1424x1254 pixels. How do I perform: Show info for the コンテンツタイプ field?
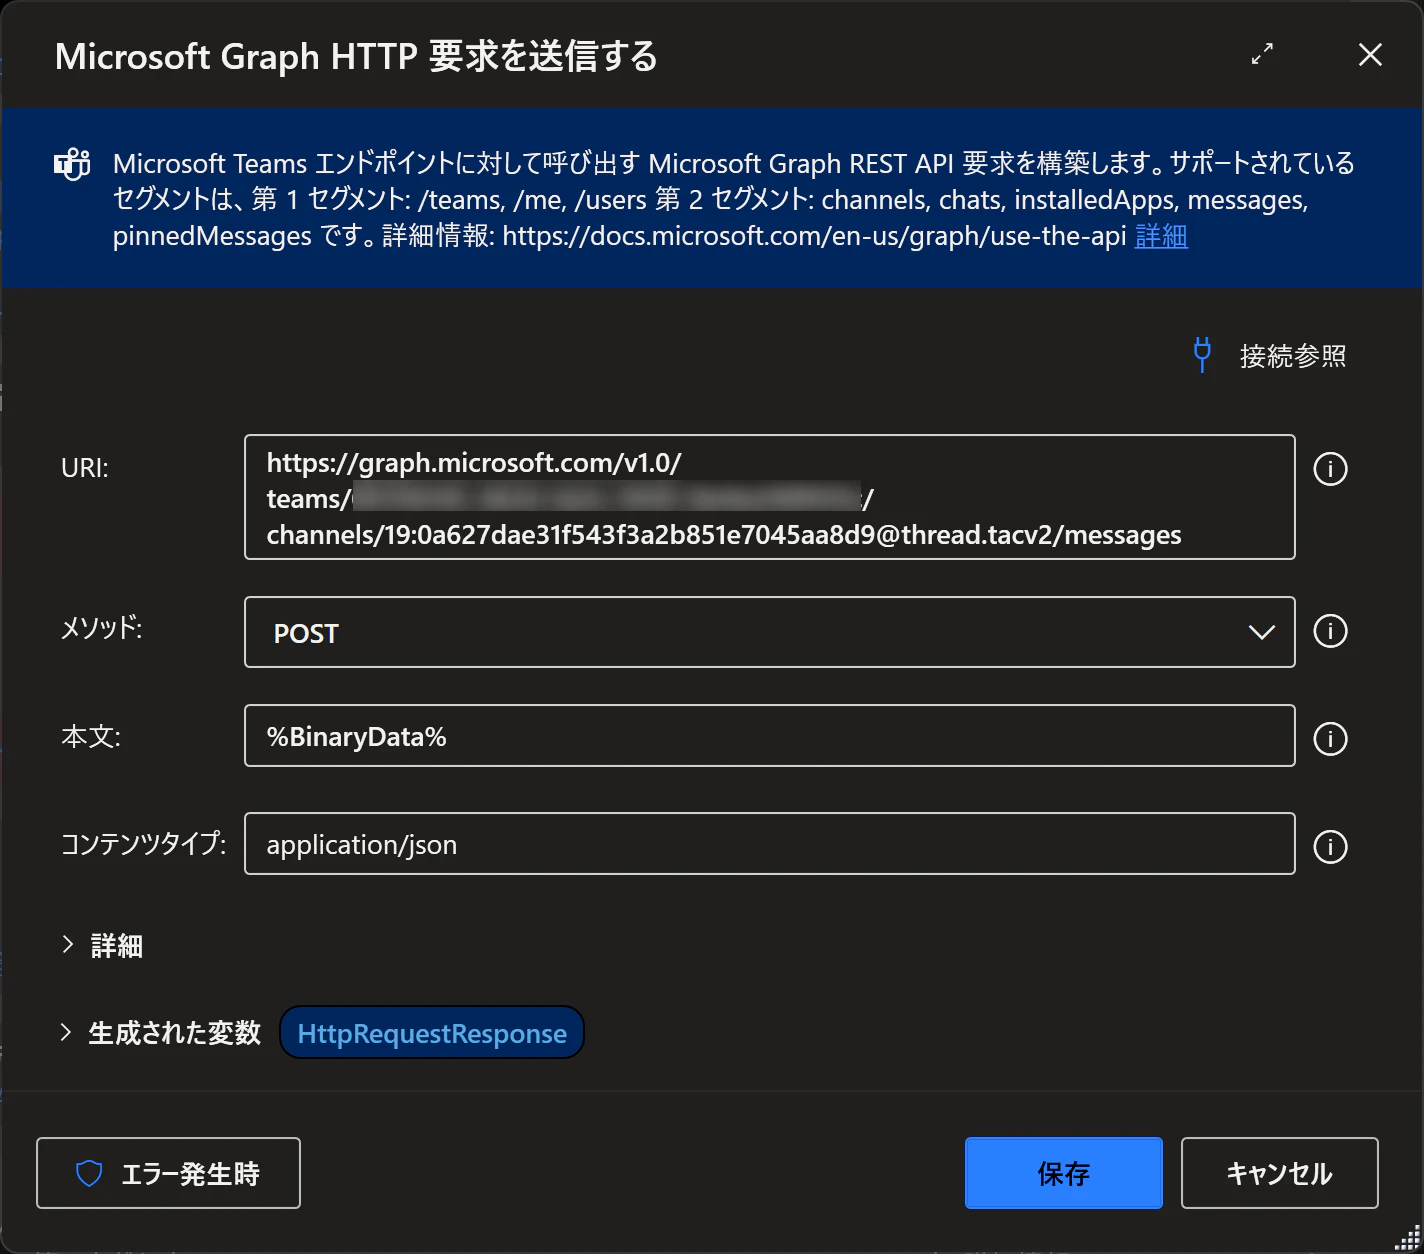1330,846
